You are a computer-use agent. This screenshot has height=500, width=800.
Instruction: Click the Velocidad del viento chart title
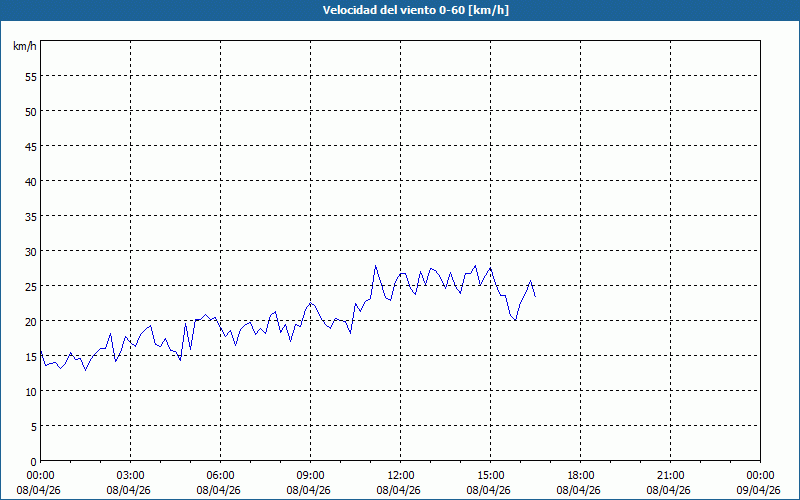point(400,11)
